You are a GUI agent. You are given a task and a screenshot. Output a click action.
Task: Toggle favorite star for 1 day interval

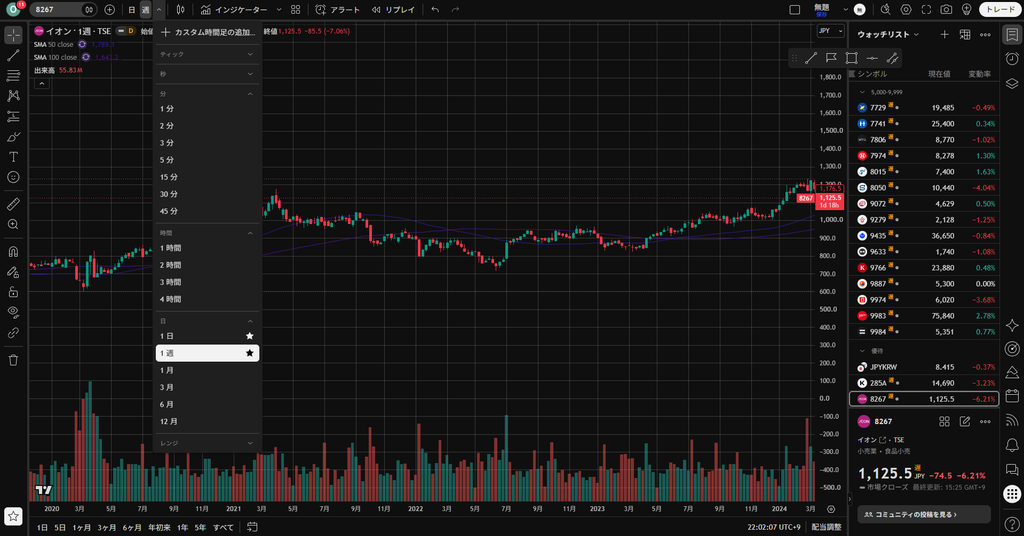click(x=249, y=336)
